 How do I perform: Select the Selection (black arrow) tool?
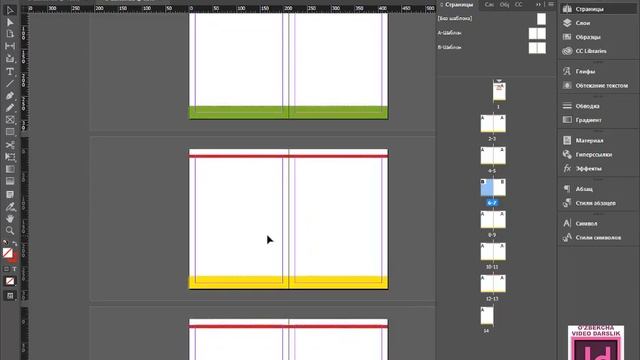[10, 11]
